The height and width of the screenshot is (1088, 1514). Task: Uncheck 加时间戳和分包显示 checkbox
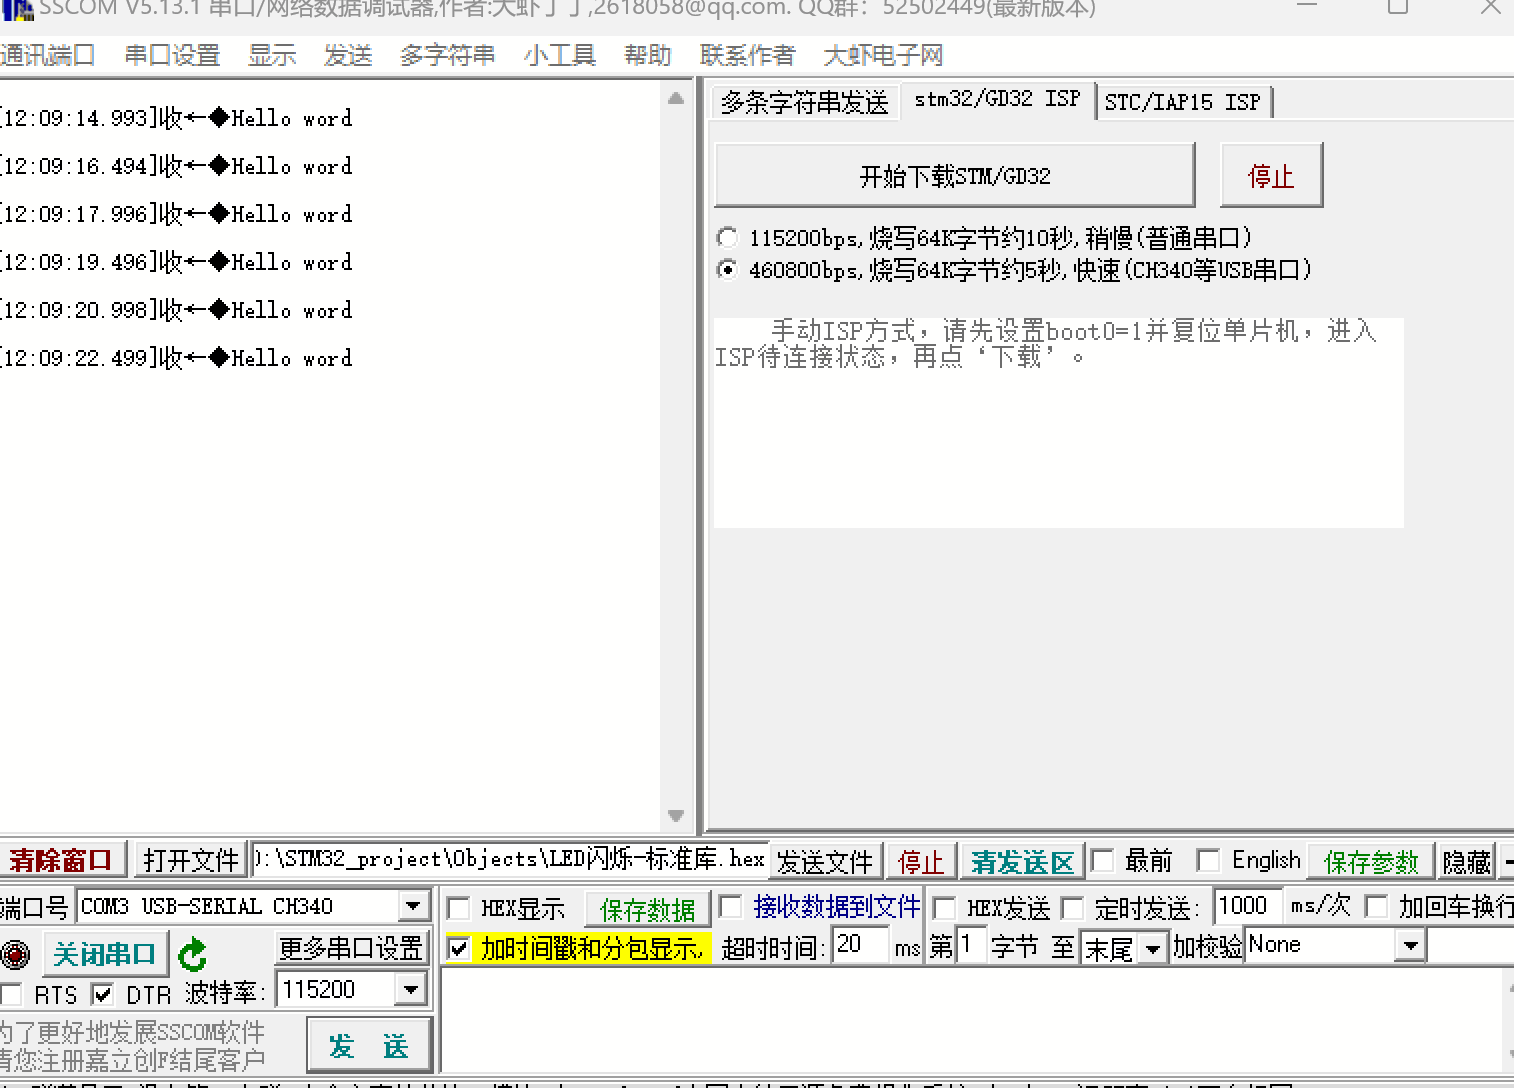point(458,948)
